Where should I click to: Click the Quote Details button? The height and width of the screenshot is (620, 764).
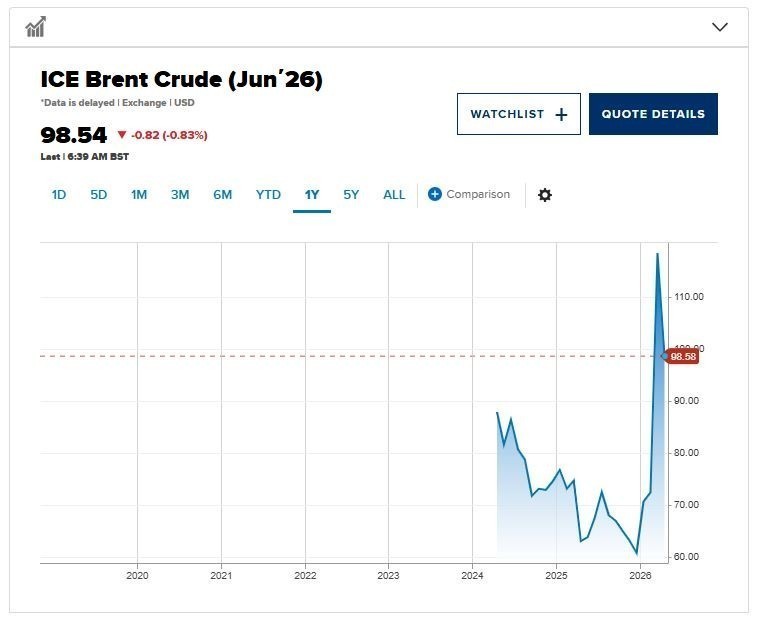point(653,114)
